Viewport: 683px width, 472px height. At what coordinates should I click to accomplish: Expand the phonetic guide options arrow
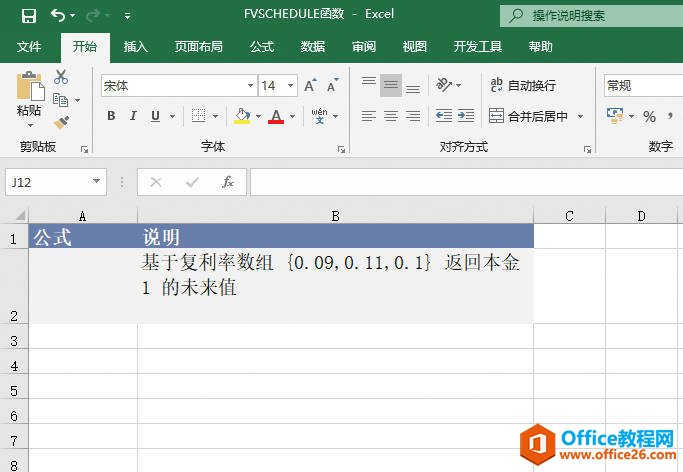coord(335,116)
